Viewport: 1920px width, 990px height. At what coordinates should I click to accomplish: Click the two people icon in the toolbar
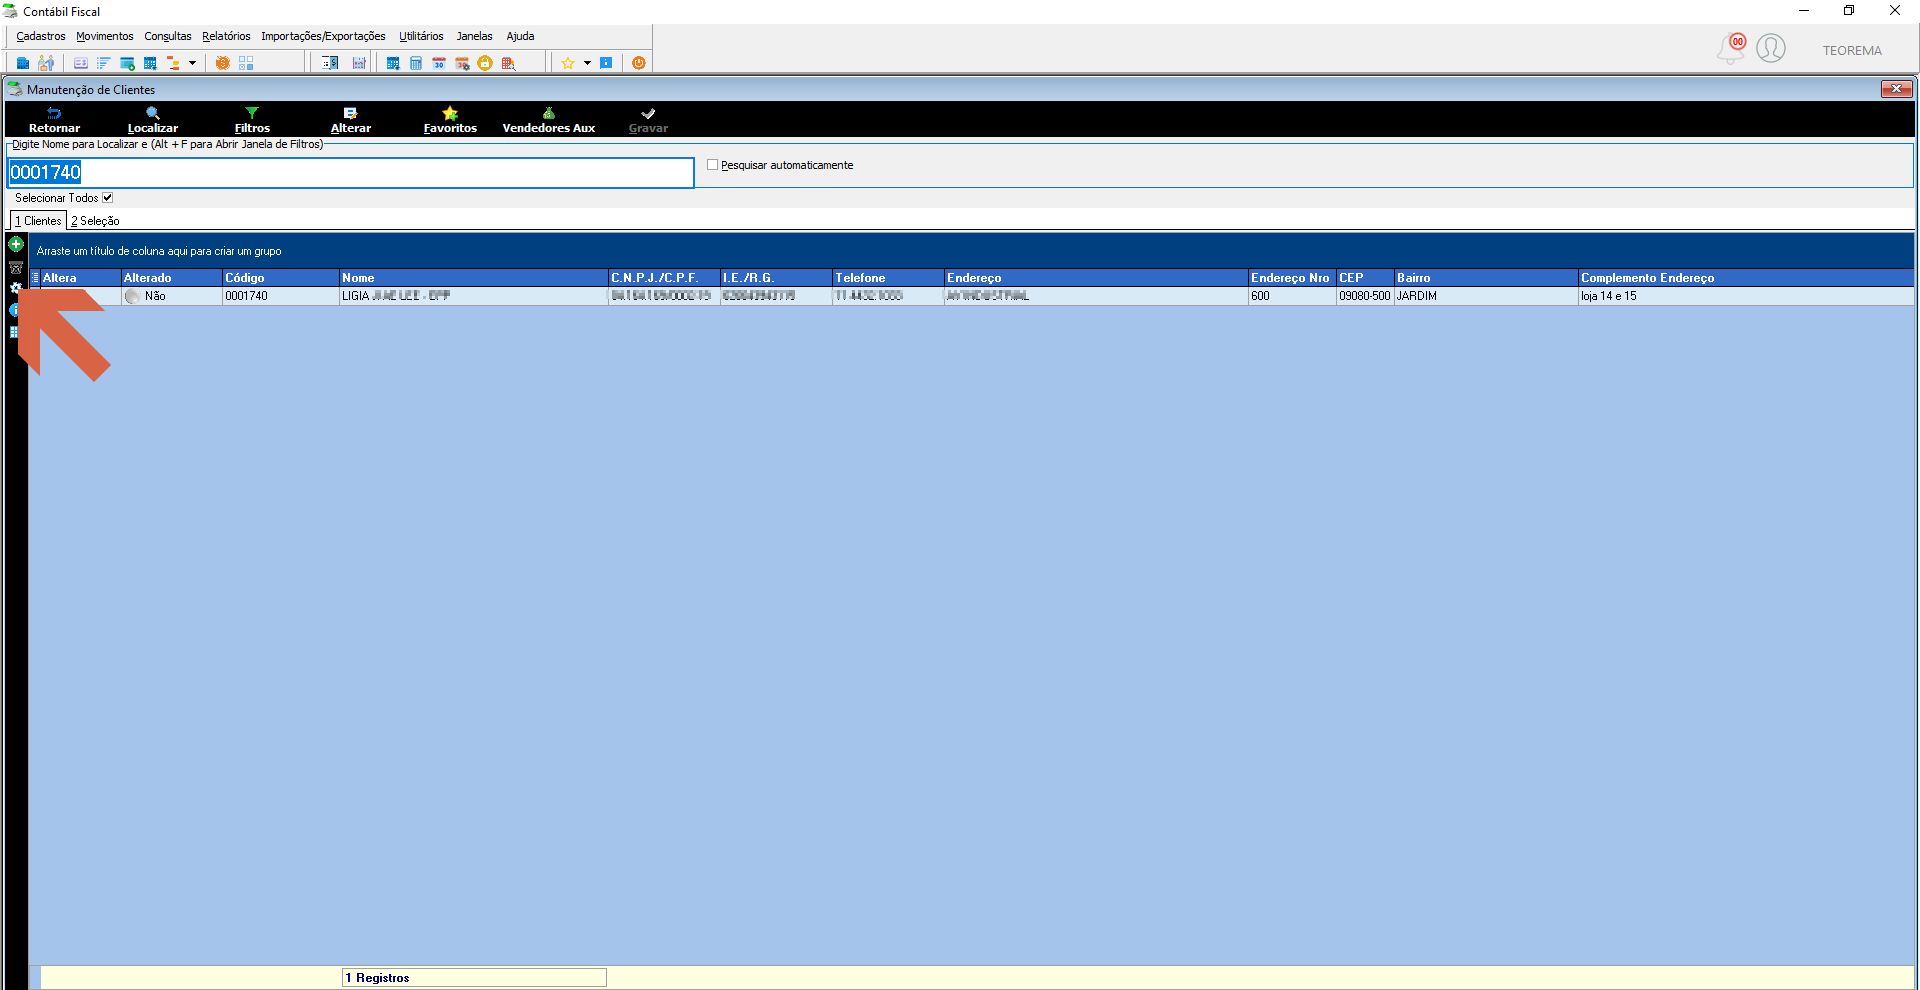coord(46,63)
